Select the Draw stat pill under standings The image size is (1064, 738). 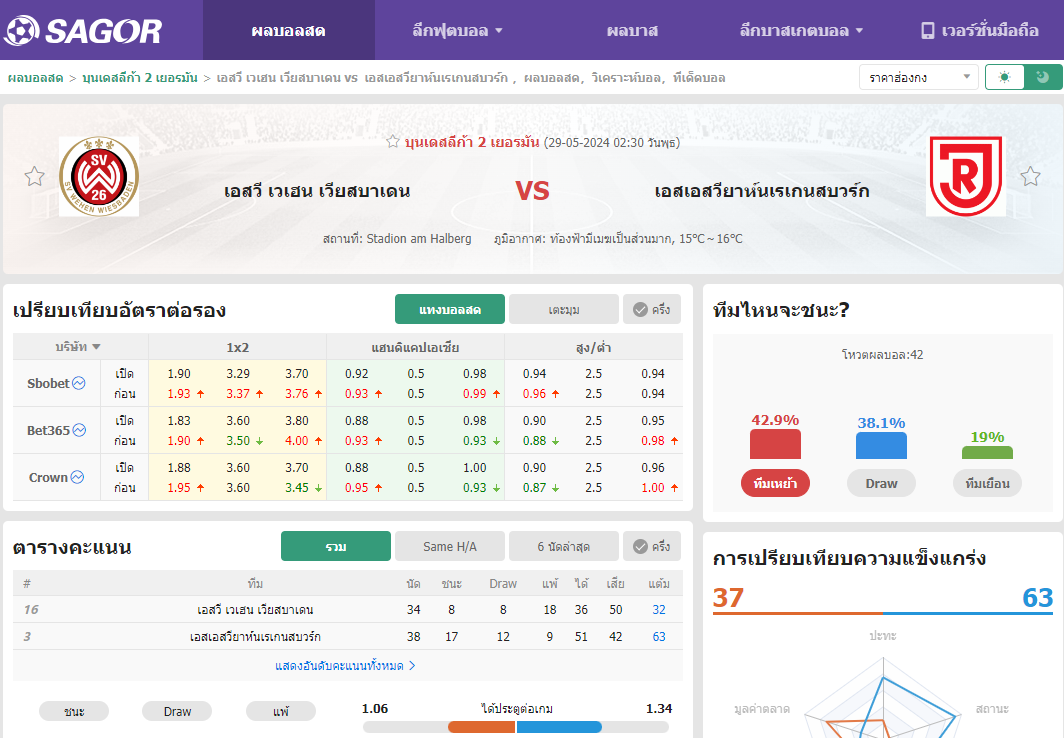pos(177,711)
